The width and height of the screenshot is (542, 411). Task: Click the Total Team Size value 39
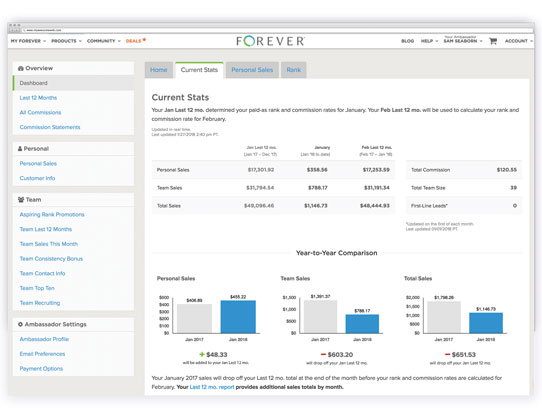tap(514, 188)
